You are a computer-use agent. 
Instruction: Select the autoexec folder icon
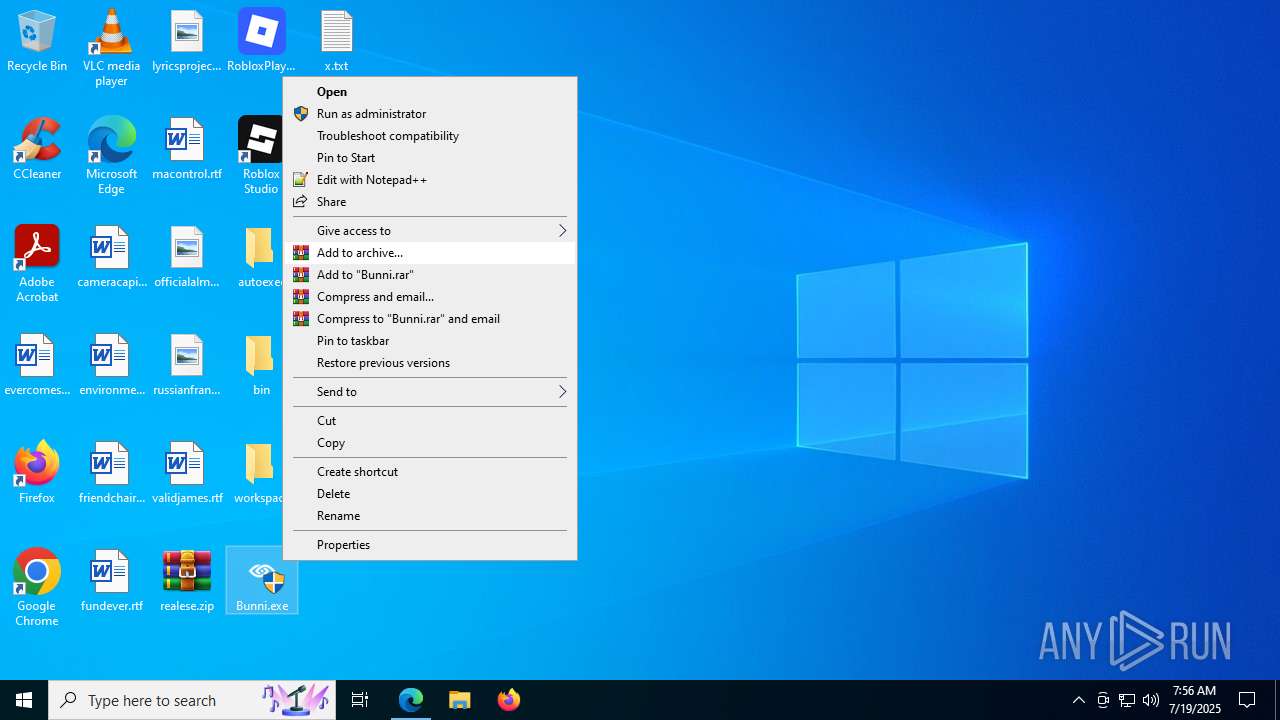tap(261, 257)
